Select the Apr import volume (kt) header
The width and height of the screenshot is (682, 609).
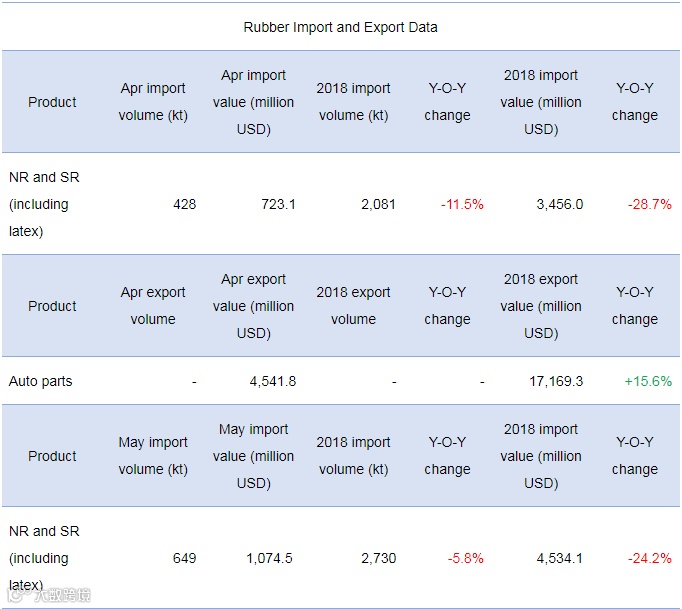[x=153, y=102]
